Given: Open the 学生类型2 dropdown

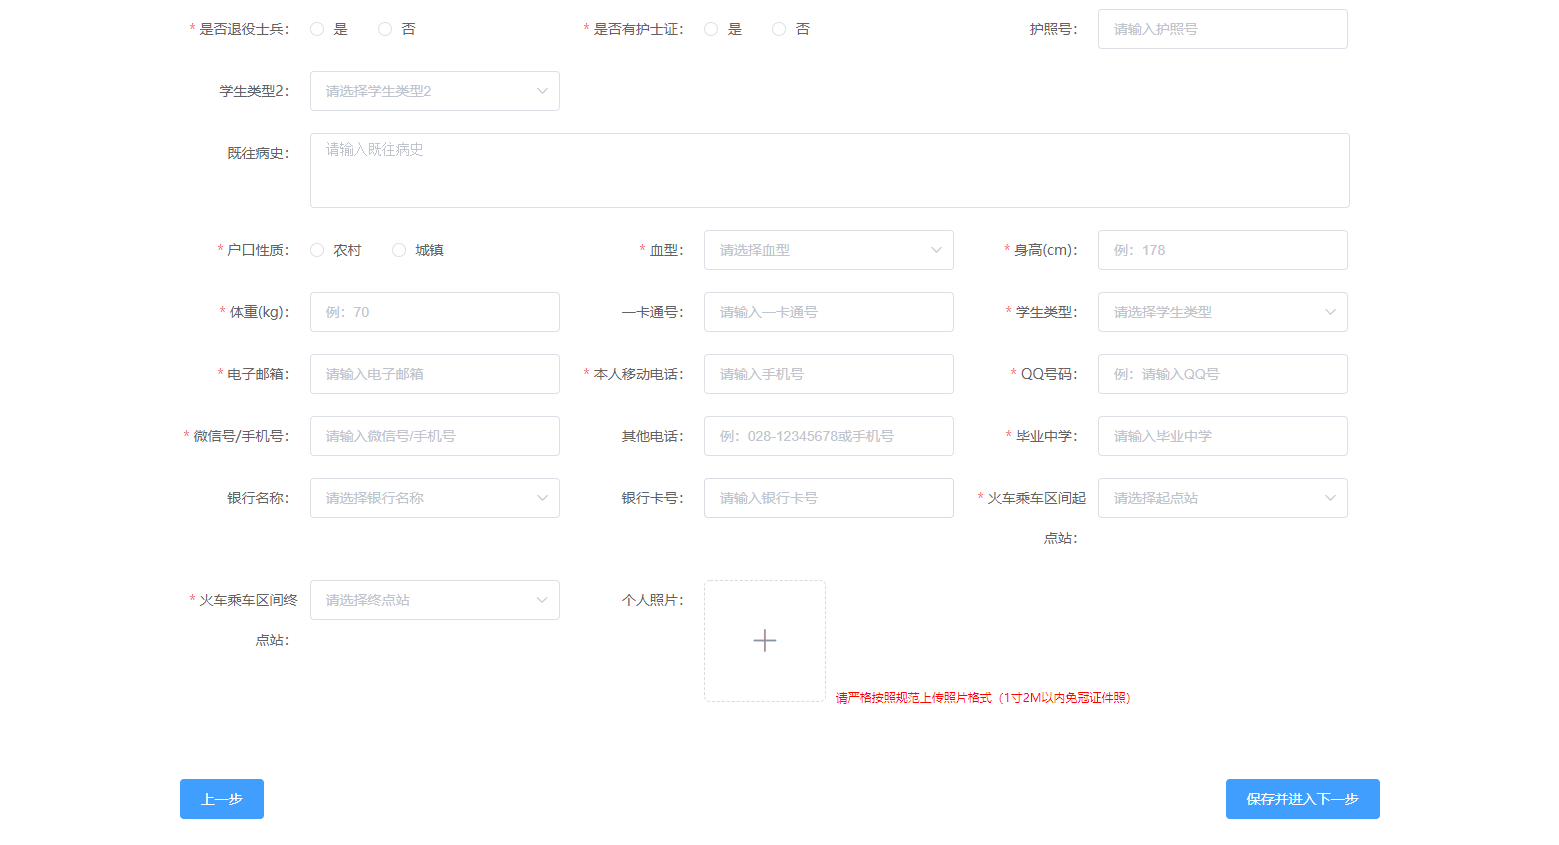Looking at the screenshot, I should 434,91.
